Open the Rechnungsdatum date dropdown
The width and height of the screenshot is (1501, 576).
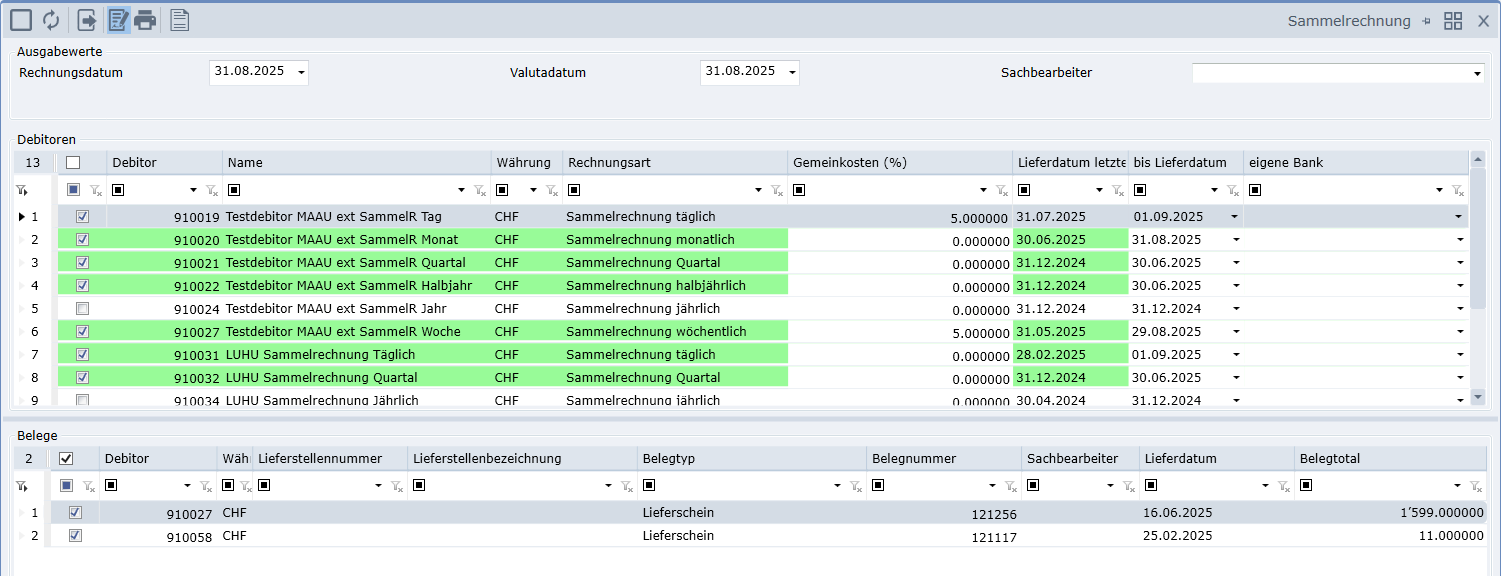point(301,72)
